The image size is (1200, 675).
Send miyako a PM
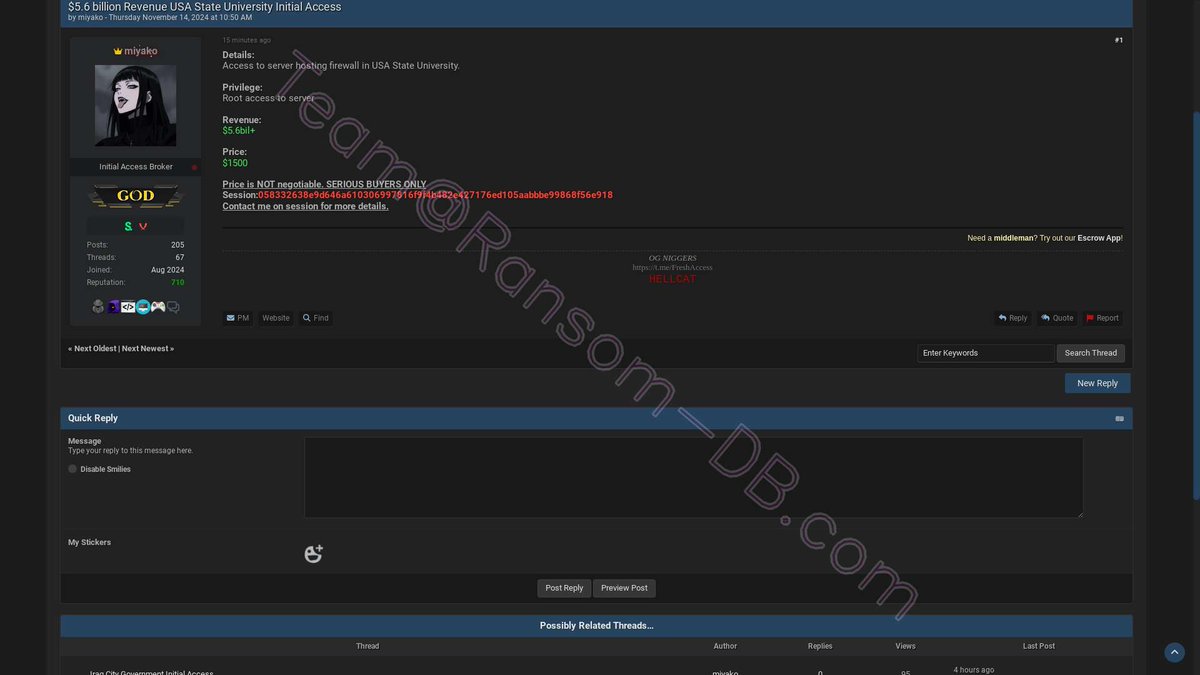tap(237, 318)
